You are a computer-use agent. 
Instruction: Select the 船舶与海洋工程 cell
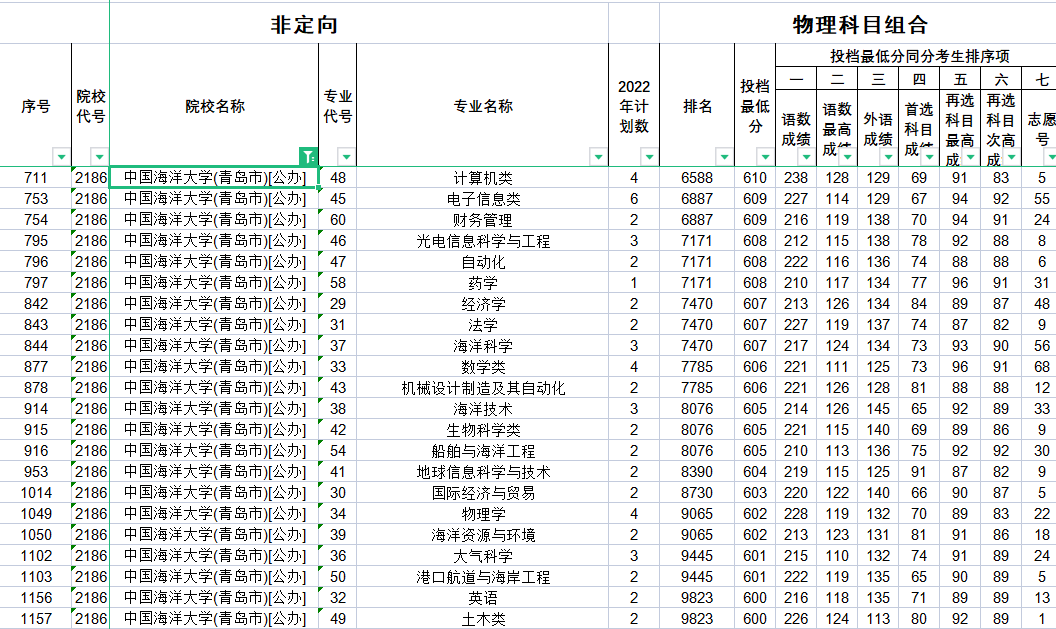pyautogui.click(x=482, y=451)
